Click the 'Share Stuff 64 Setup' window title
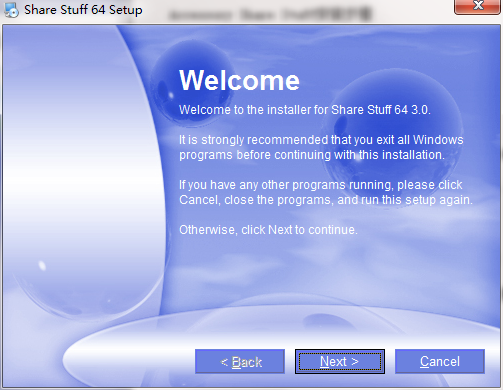 tap(83, 10)
